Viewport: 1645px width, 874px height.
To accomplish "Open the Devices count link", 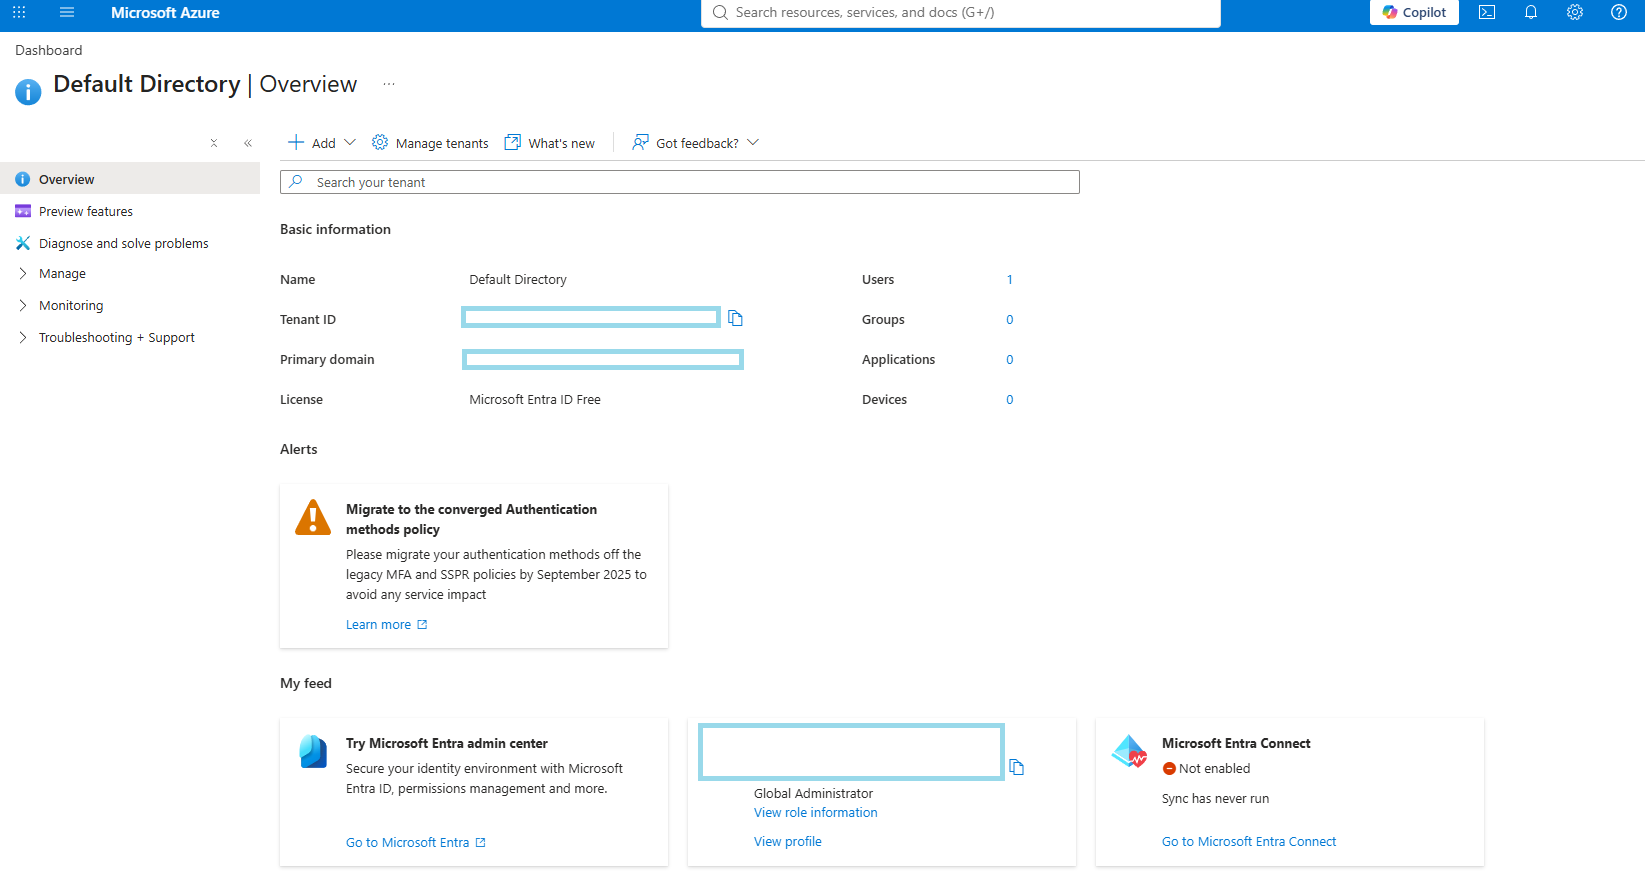I will 1010,399.
